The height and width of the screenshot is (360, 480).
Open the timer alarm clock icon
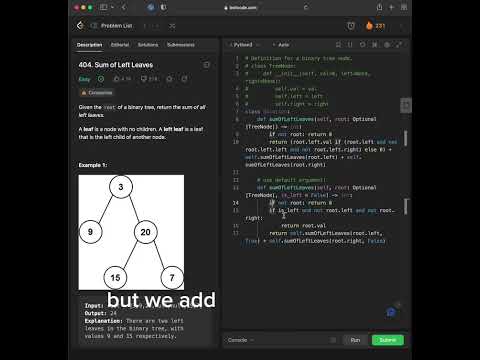pyautogui.click(x=351, y=26)
